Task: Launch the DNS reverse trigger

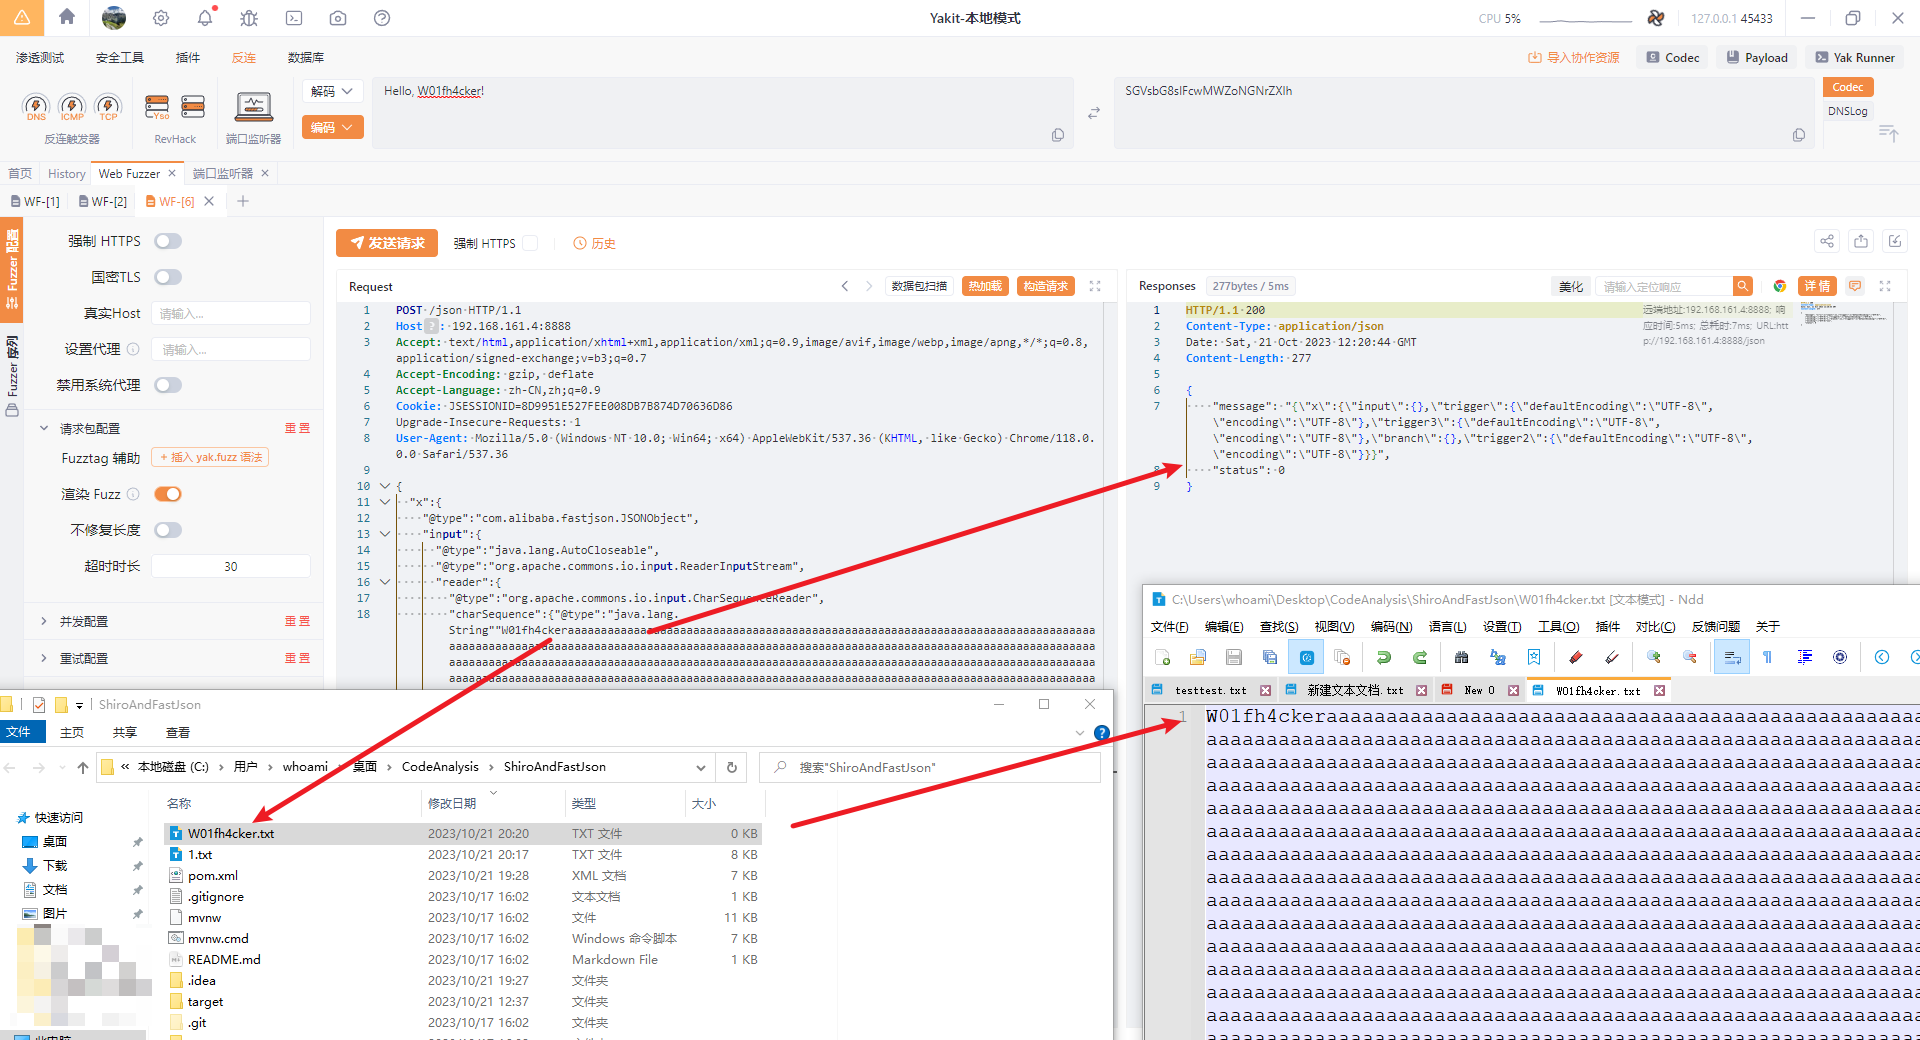Action: (36, 107)
